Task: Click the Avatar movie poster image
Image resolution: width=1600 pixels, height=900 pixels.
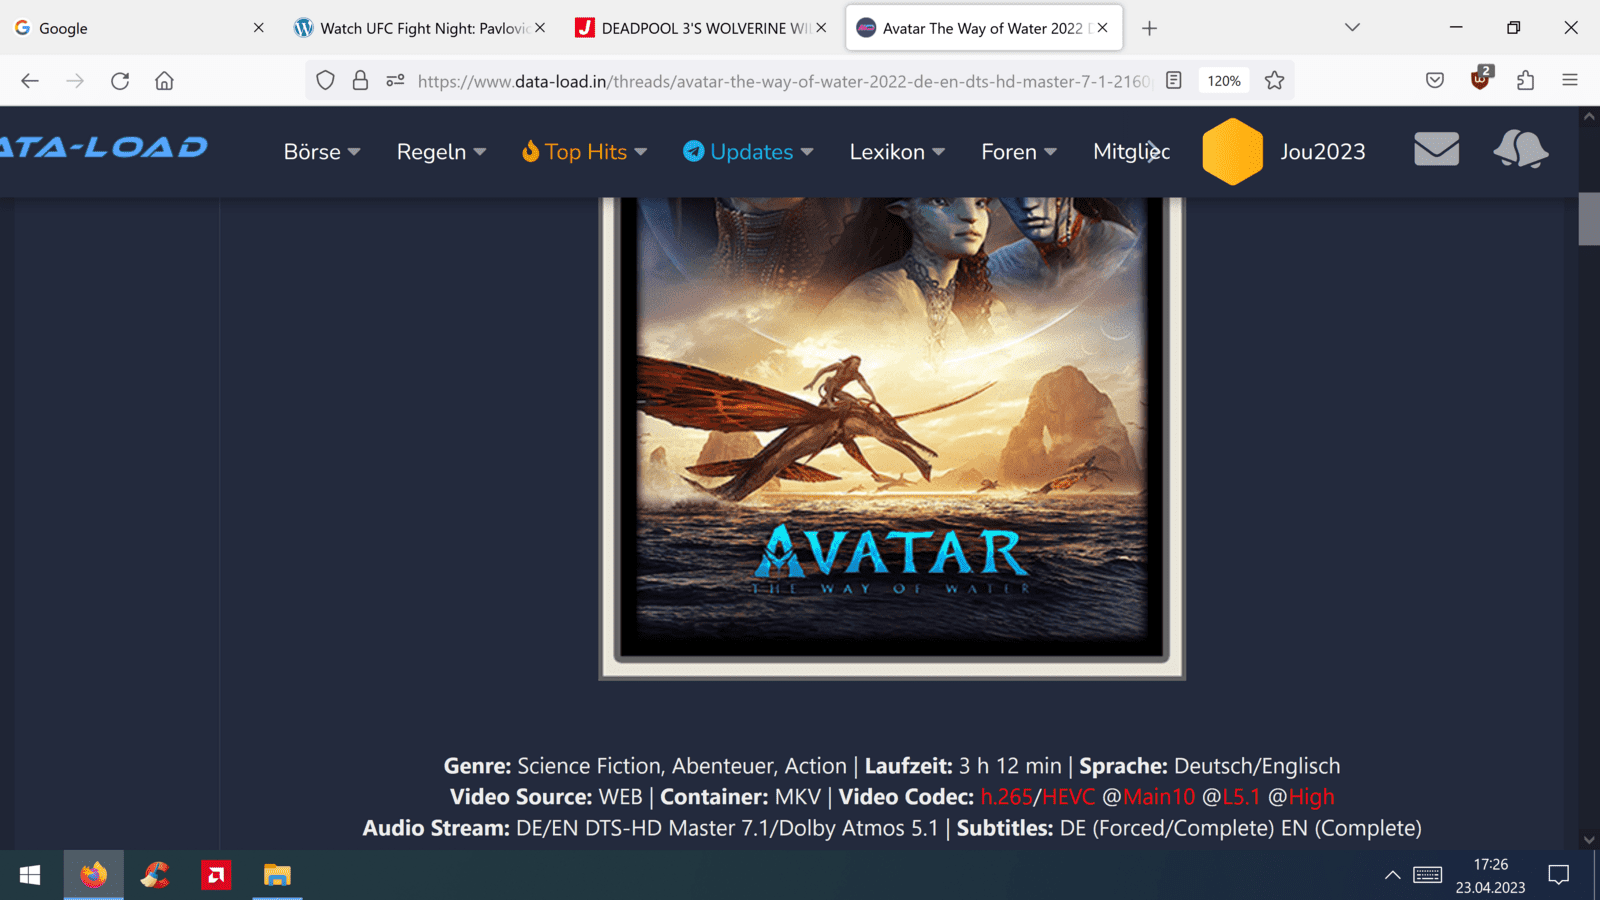Action: pyautogui.click(x=892, y=438)
